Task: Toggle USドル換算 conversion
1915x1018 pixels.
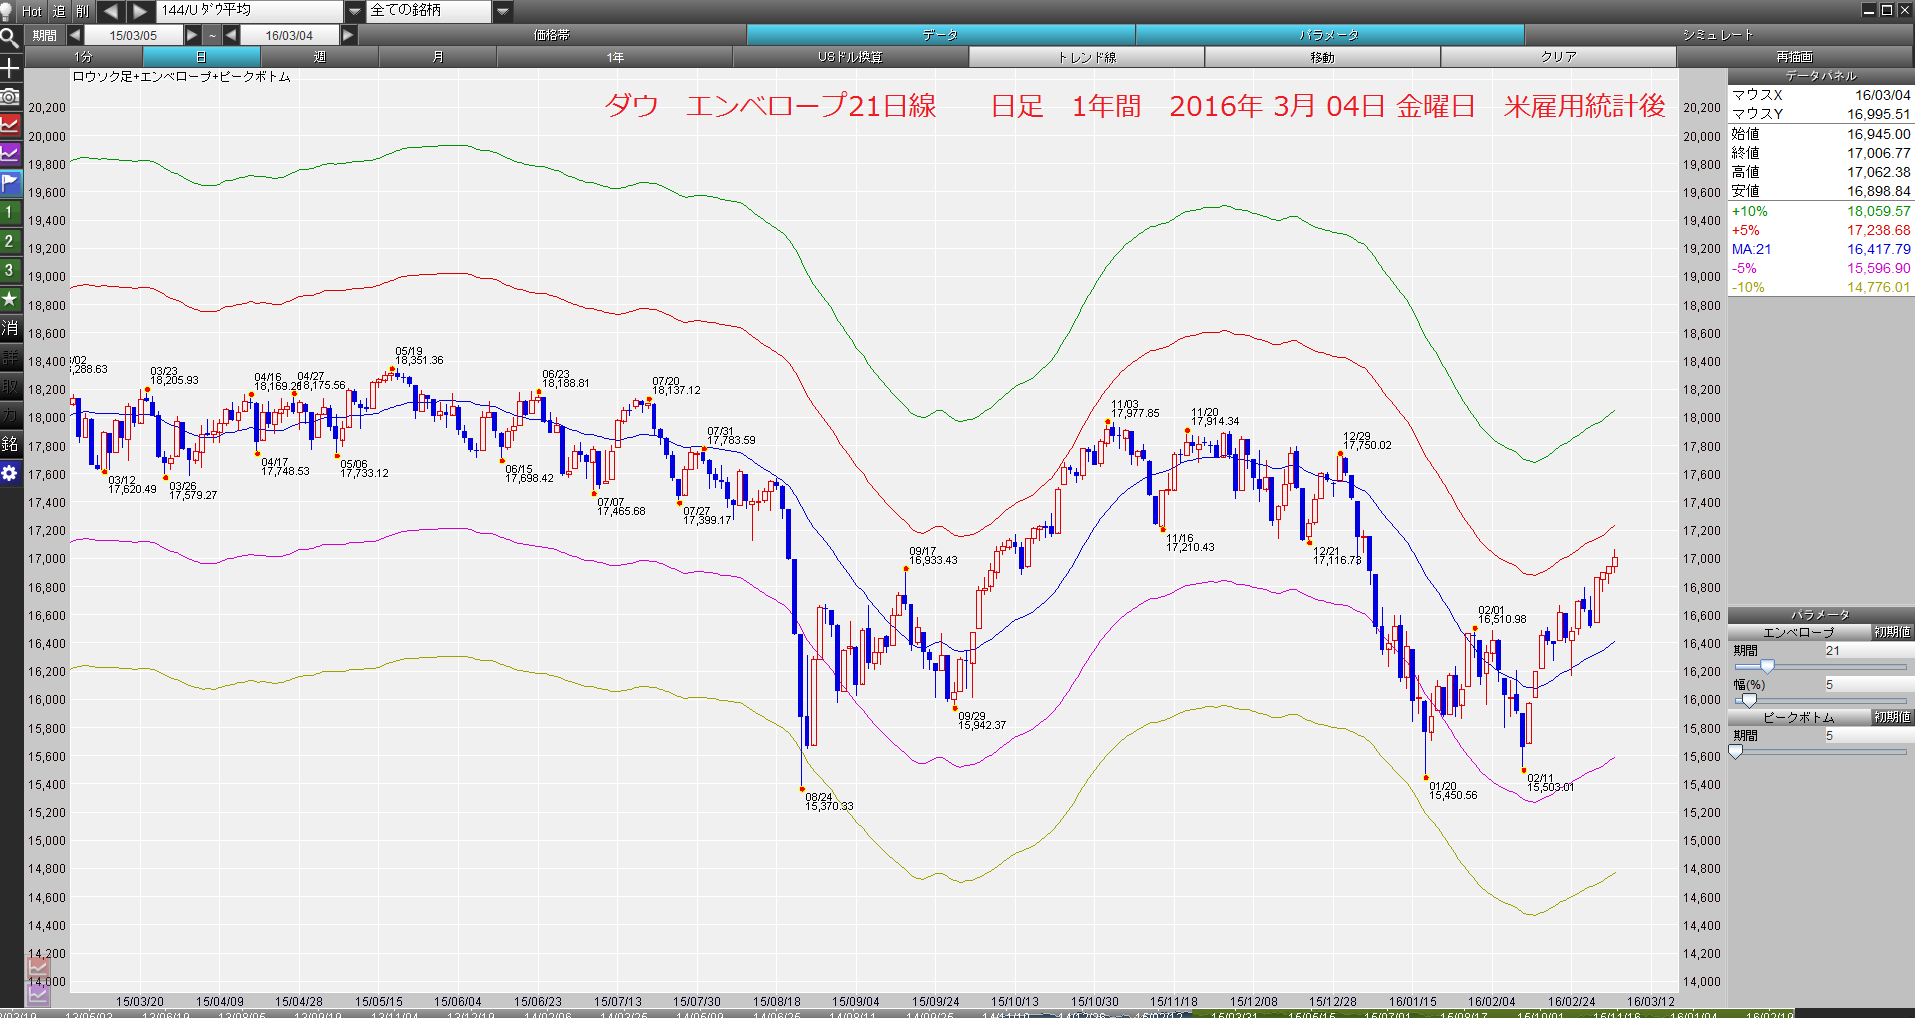Action: pyautogui.click(x=851, y=57)
